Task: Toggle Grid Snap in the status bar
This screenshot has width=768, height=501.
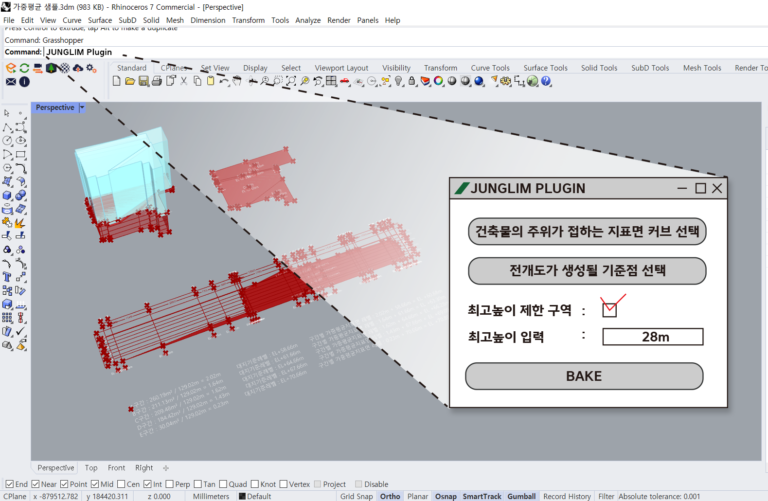Action: tap(357, 496)
